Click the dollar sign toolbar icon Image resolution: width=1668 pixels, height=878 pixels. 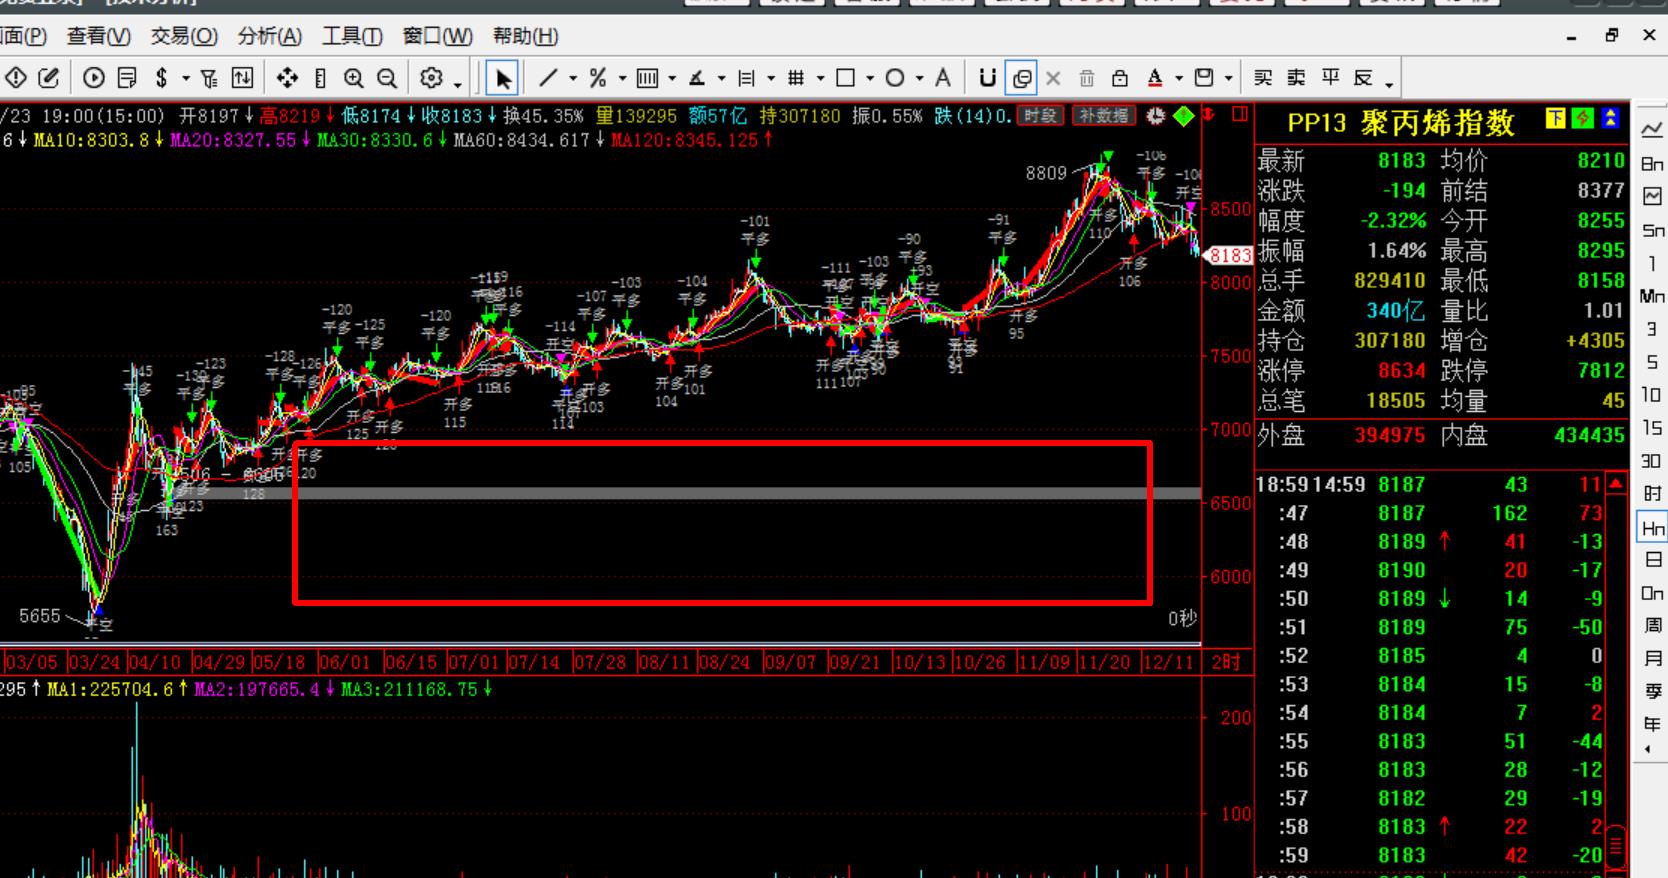(161, 78)
